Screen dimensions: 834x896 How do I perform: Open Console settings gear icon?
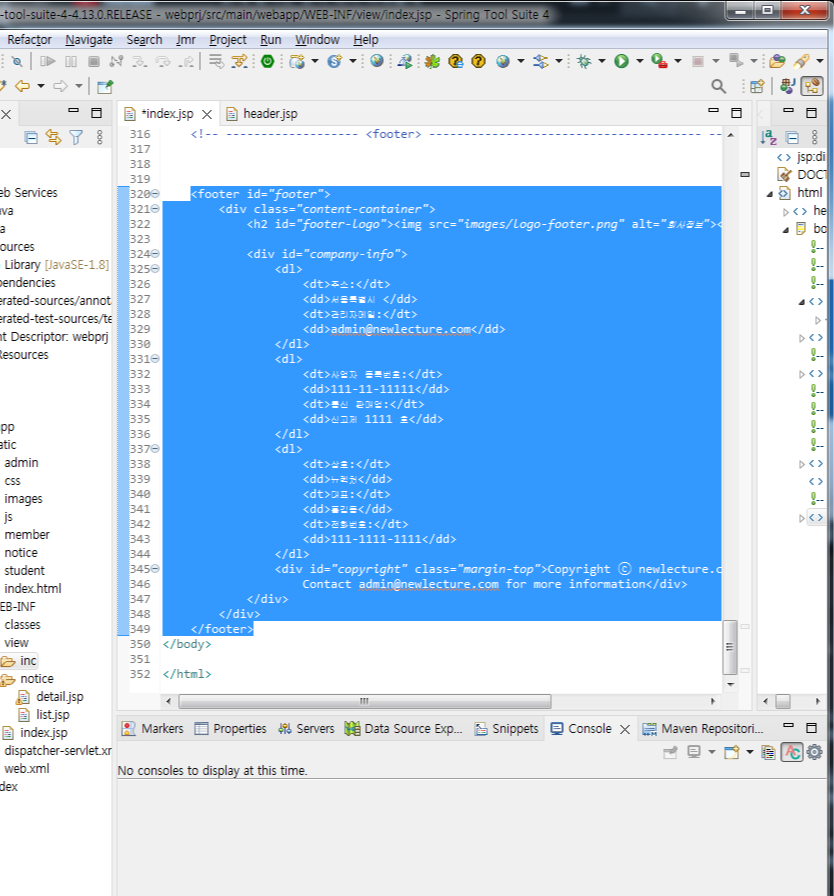tap(815, 752)
